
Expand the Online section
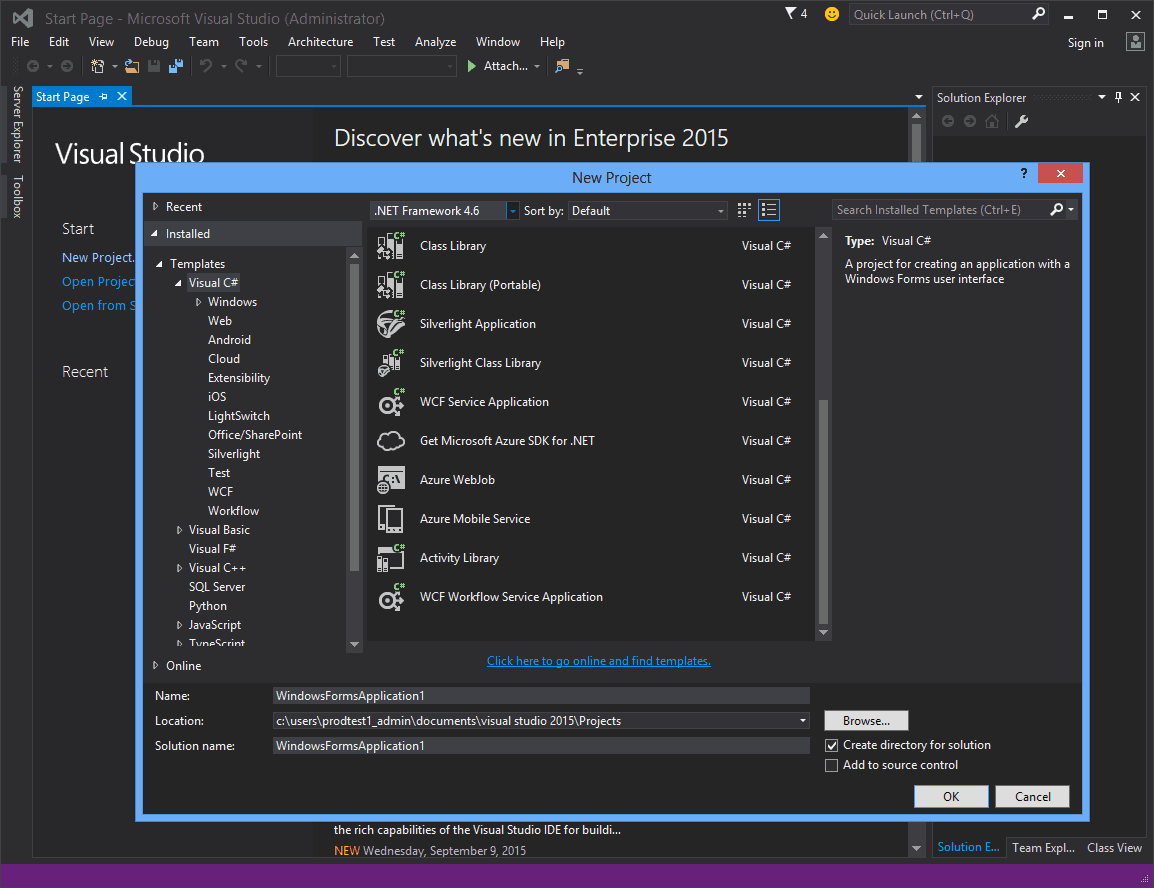[155, 665]
